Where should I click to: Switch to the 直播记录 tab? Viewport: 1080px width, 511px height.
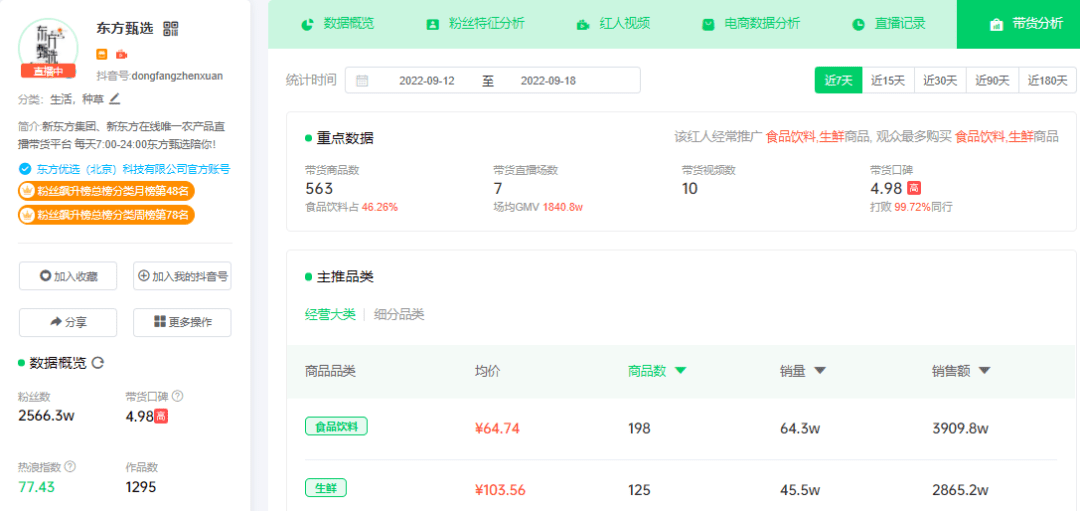click(x=889, y=24)
